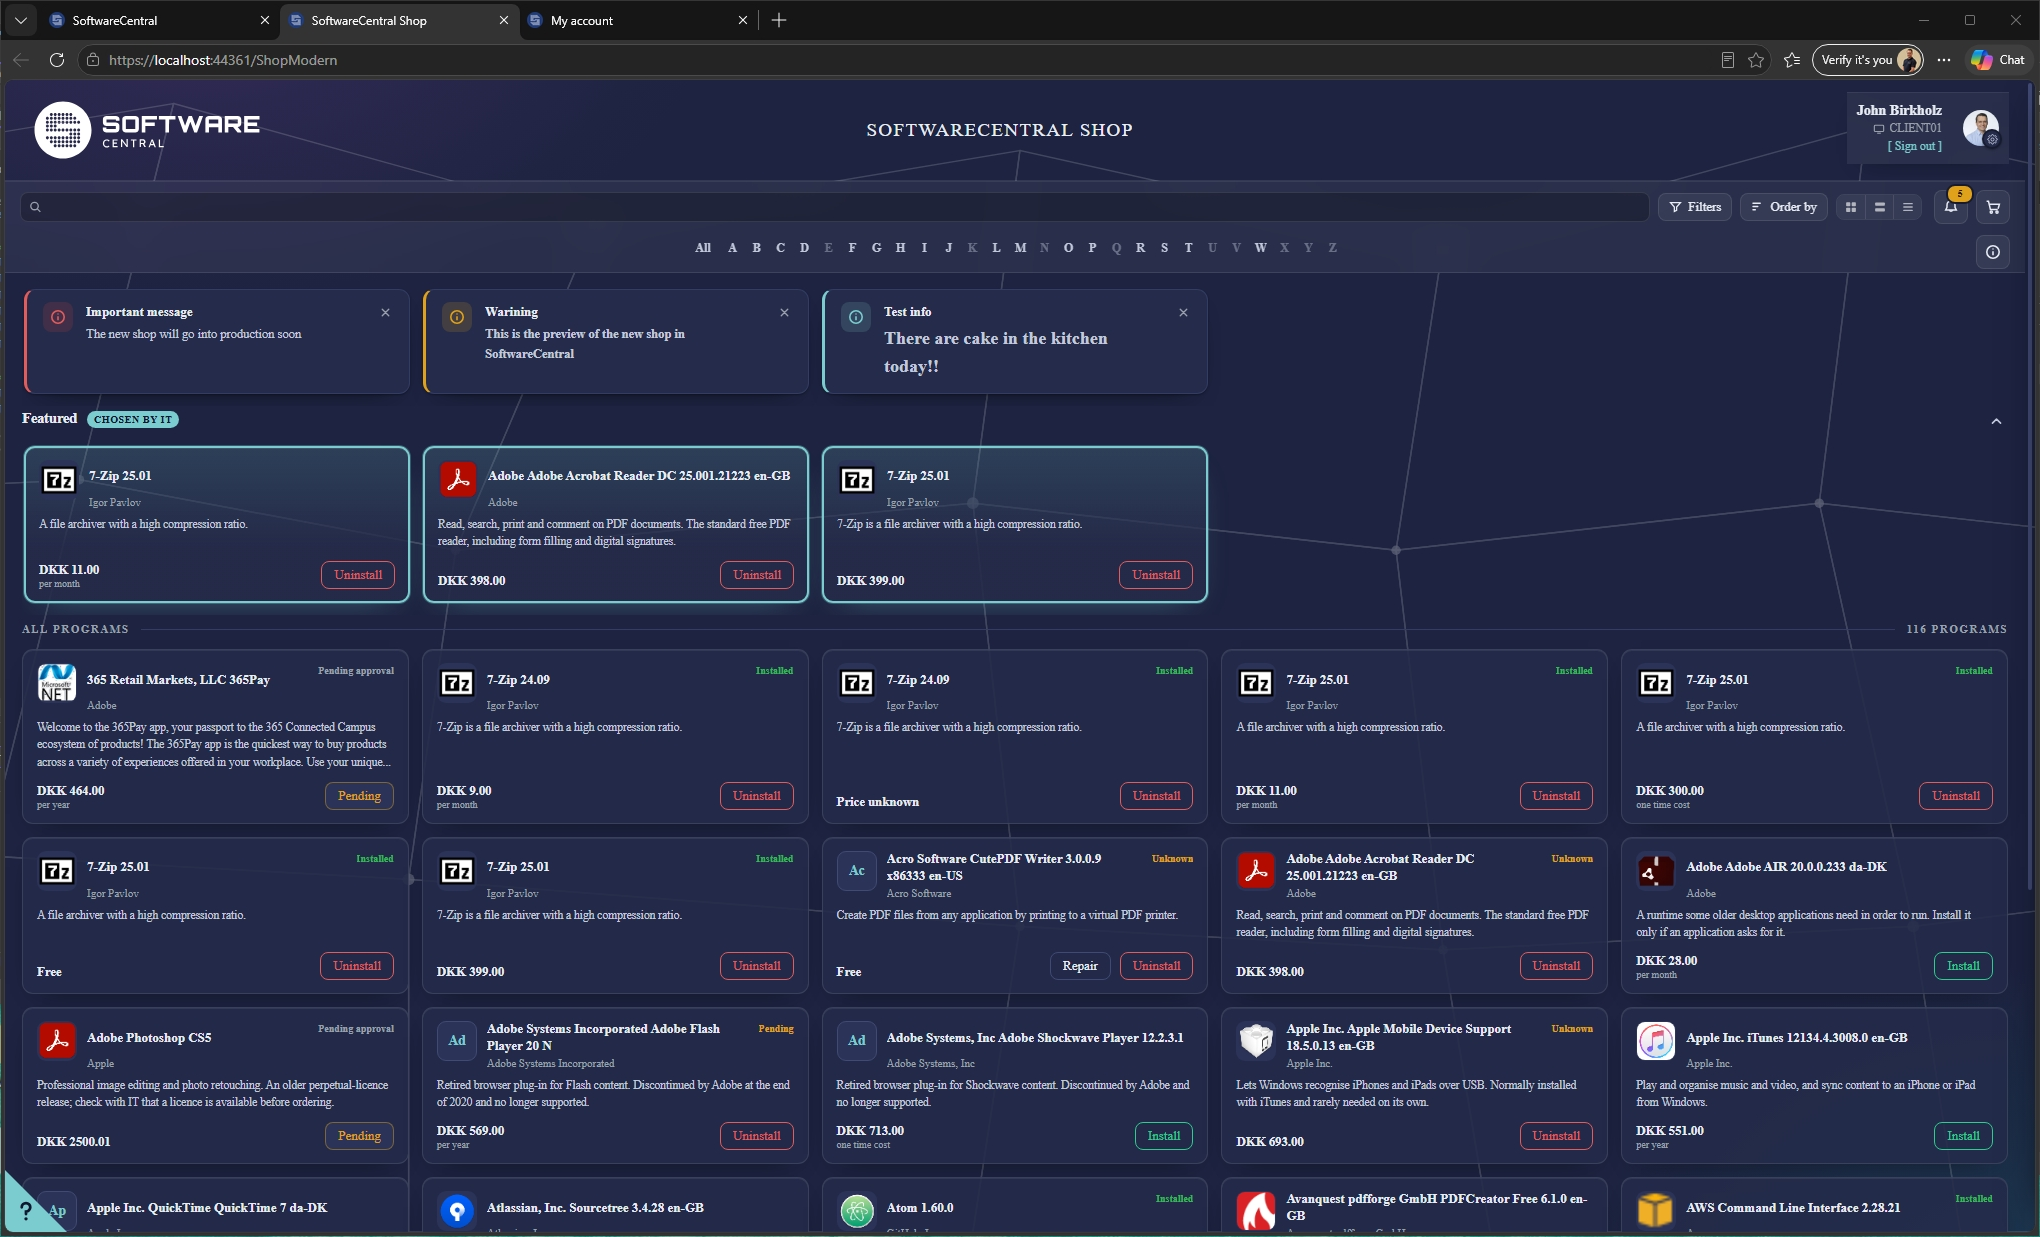This screenshot has width=2040, height=1237.
Task: Collapse the Featured section chevron
Action: pos(1996,421)
